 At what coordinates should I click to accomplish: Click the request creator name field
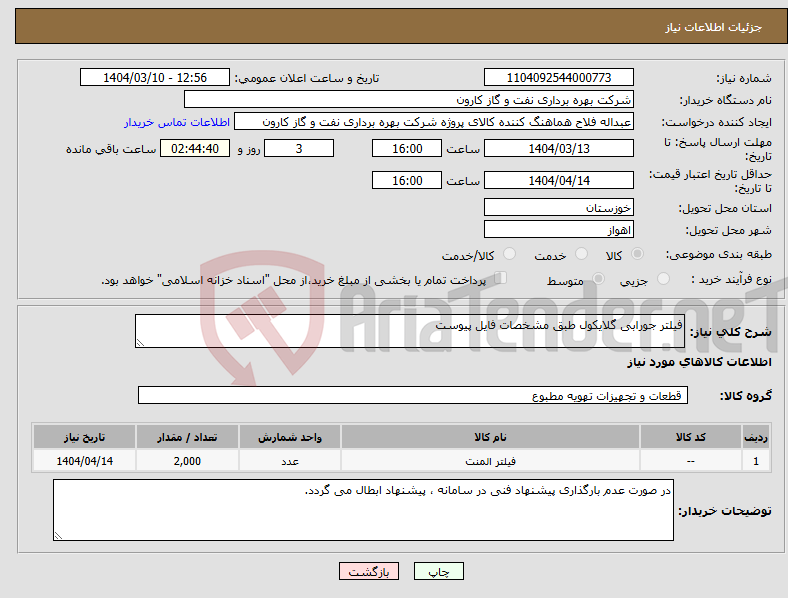click(434, 122)
